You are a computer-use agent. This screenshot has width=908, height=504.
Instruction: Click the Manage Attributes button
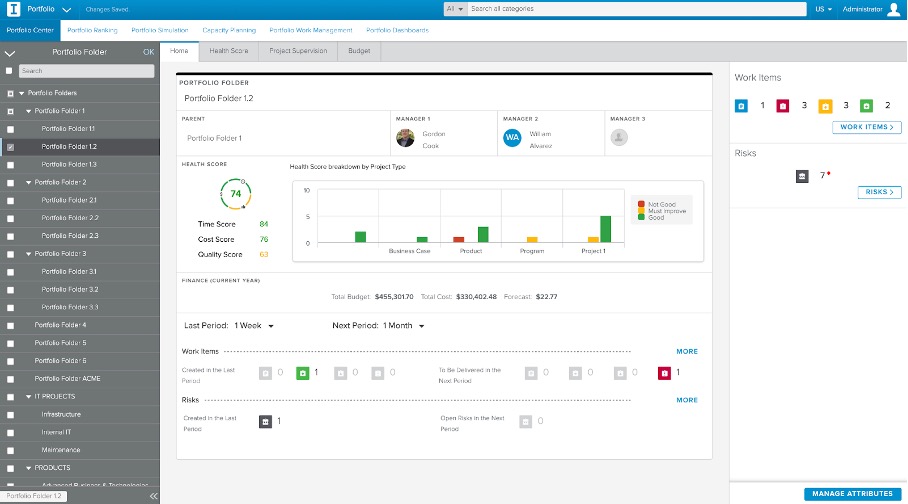tap(853, 494)
